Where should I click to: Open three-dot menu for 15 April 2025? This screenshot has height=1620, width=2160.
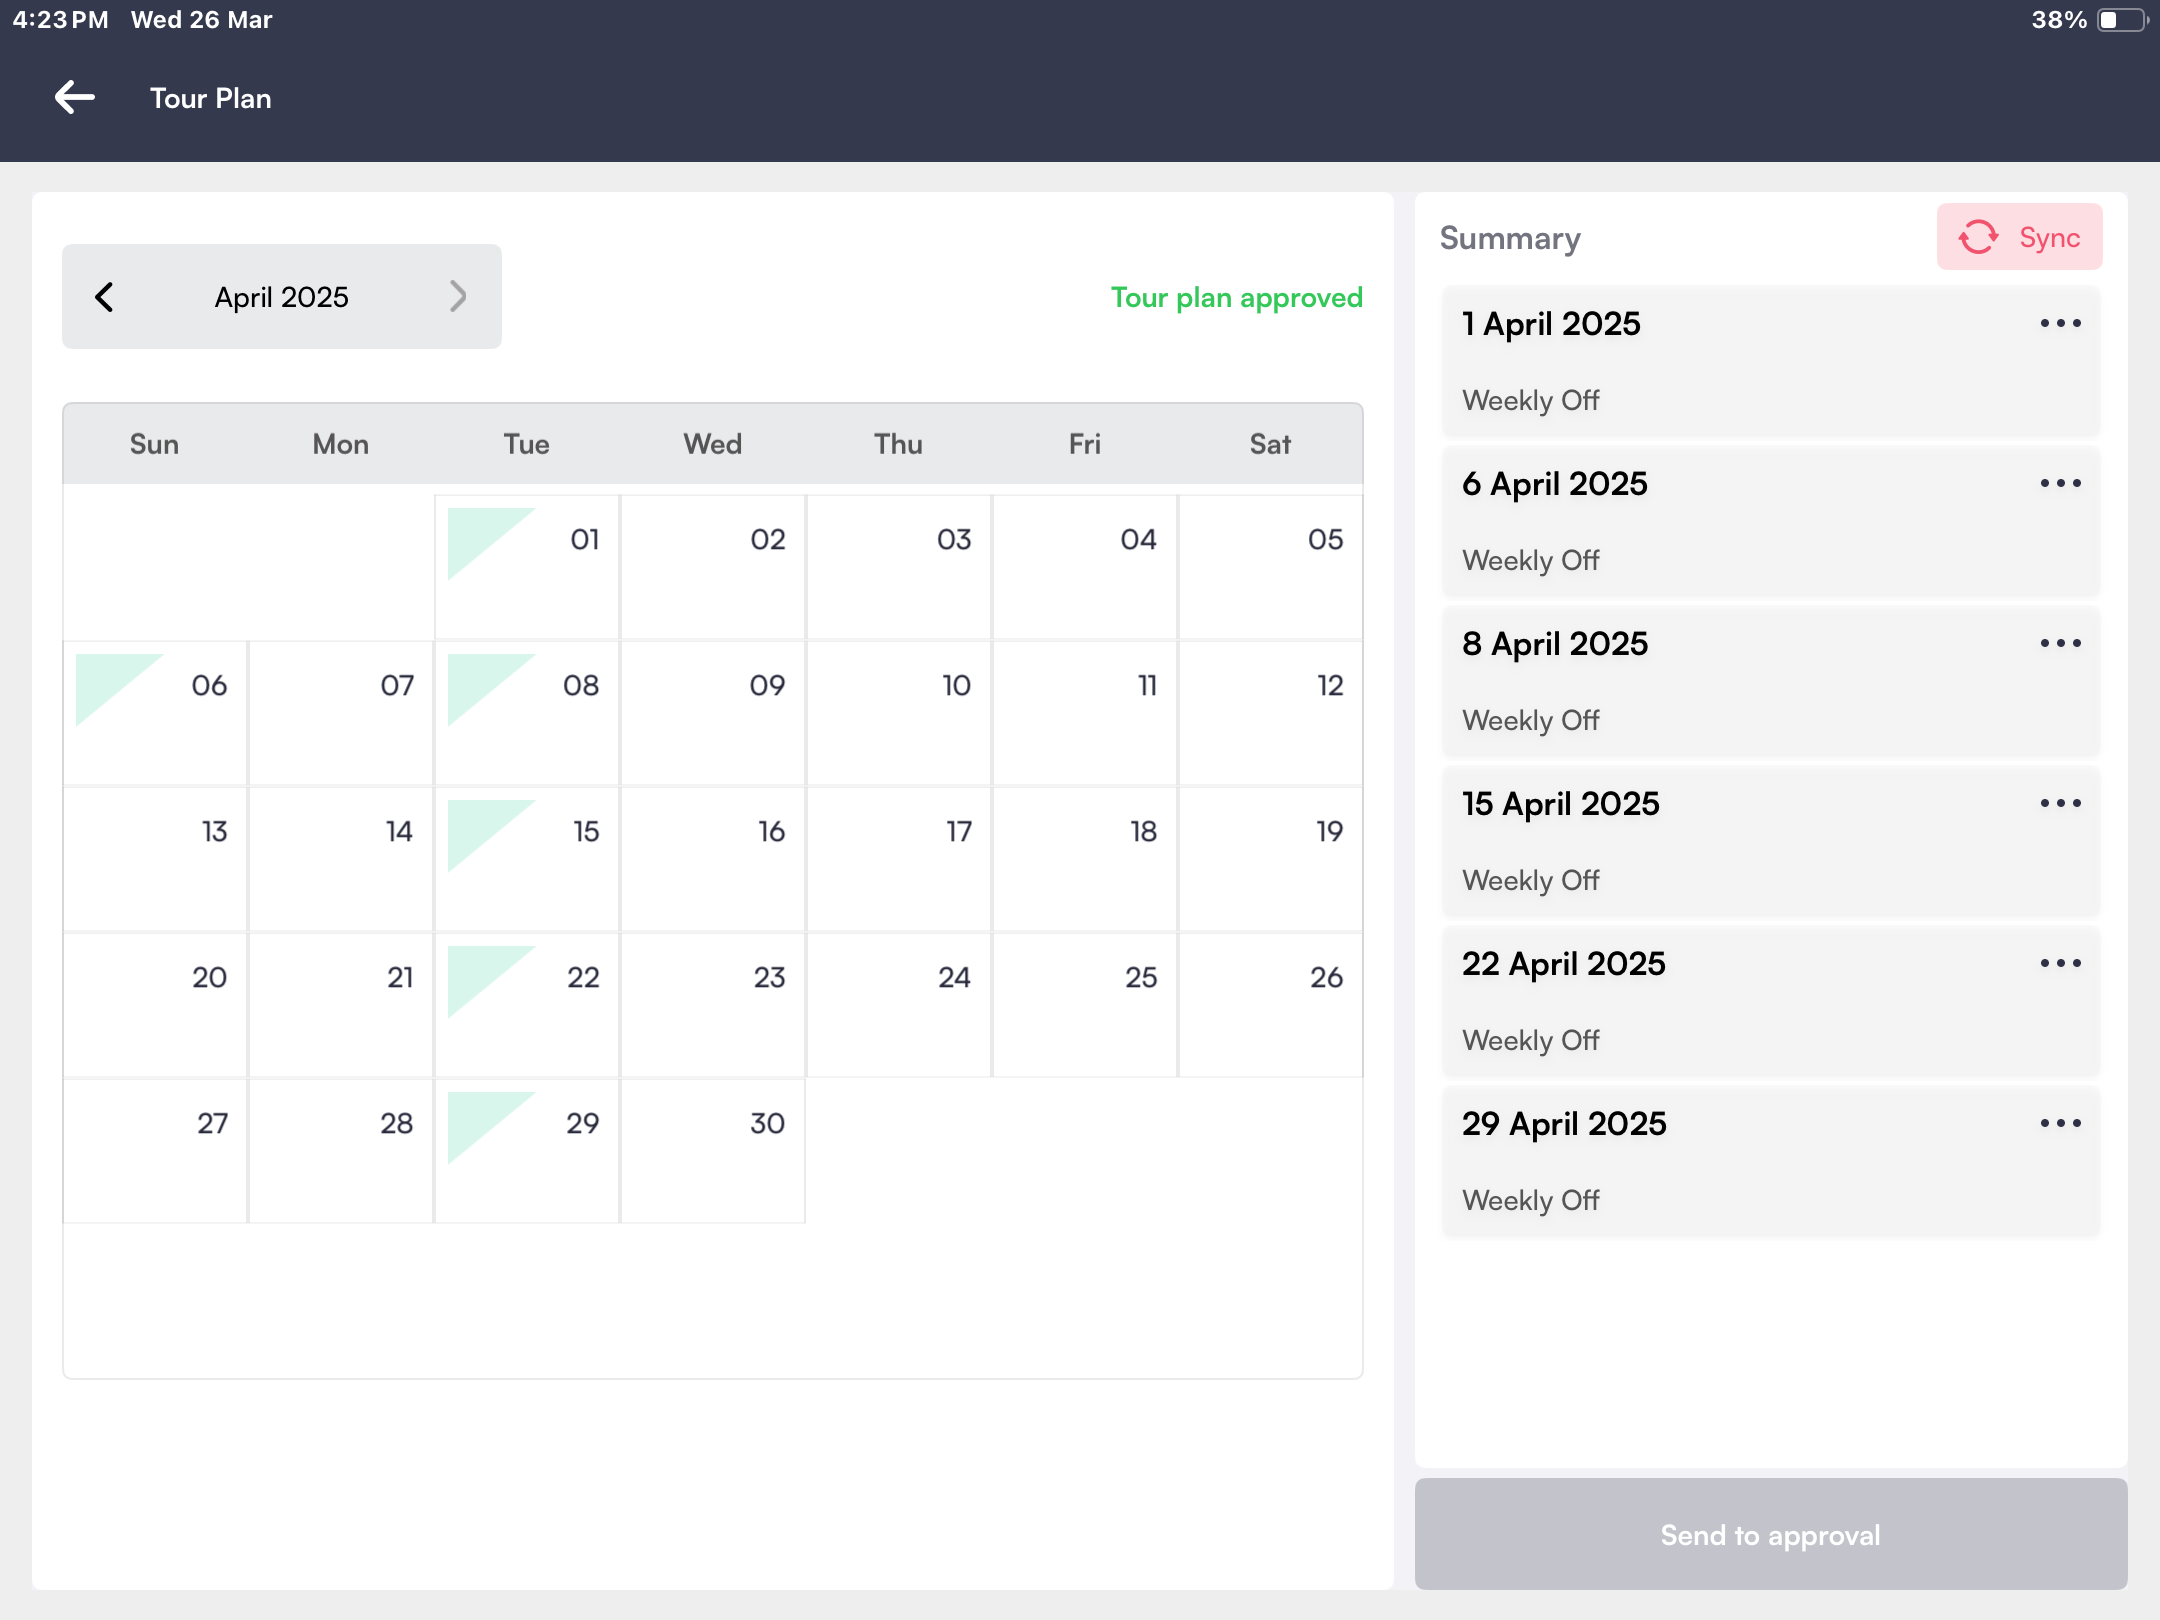tap(2061, 804)
